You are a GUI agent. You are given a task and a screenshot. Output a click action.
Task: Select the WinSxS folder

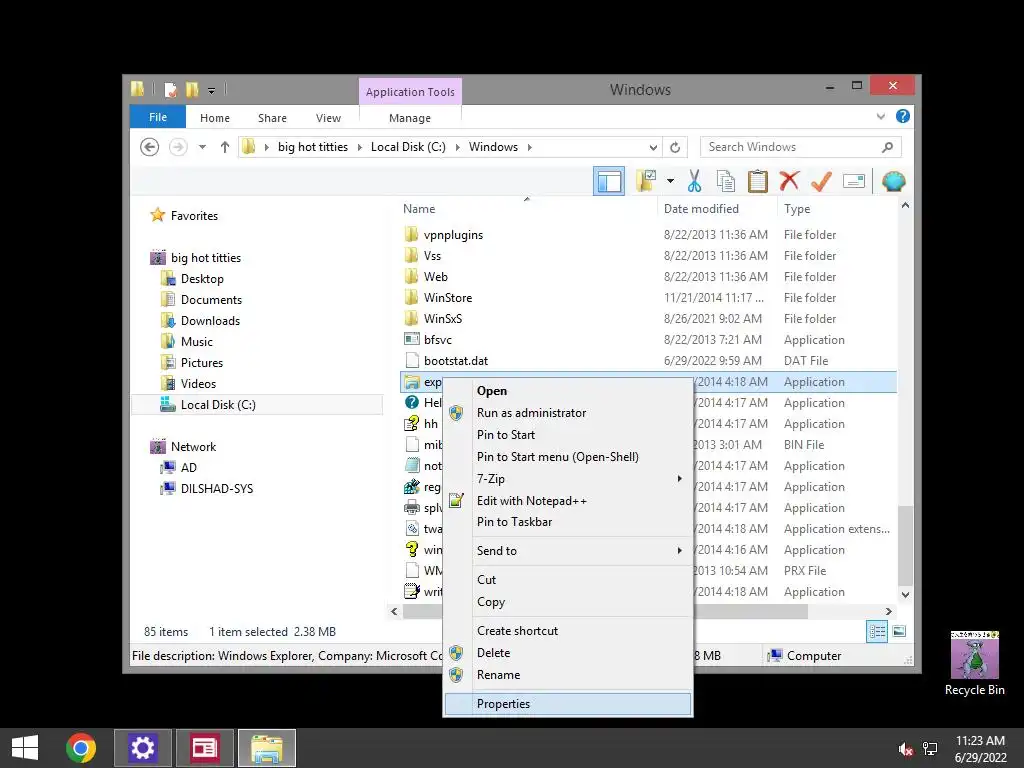click(x=443, y=319)
